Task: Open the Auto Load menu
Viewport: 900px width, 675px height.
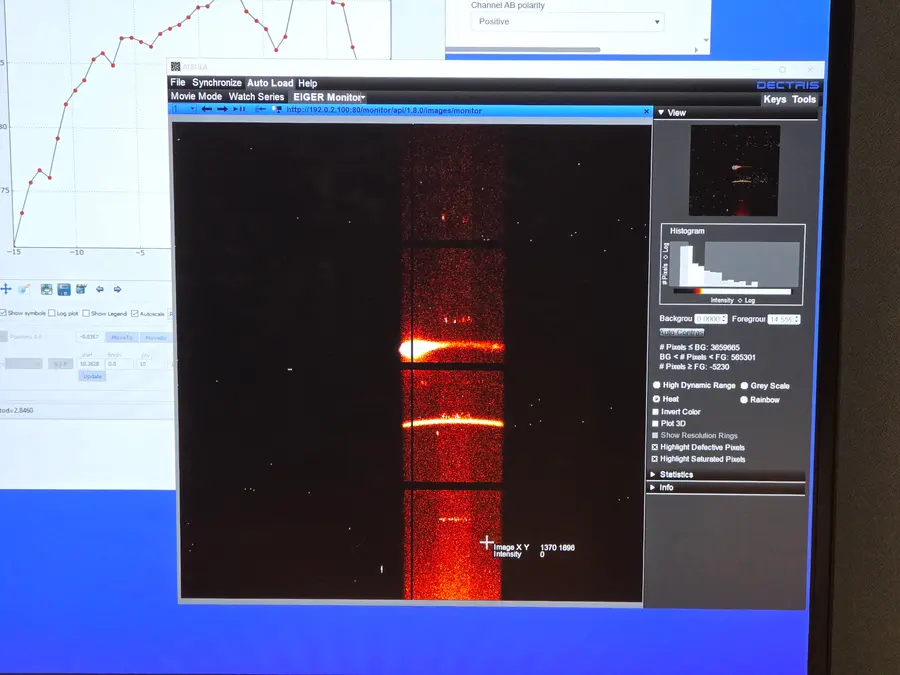Action: pyautogui.click(x=270, y=83)
